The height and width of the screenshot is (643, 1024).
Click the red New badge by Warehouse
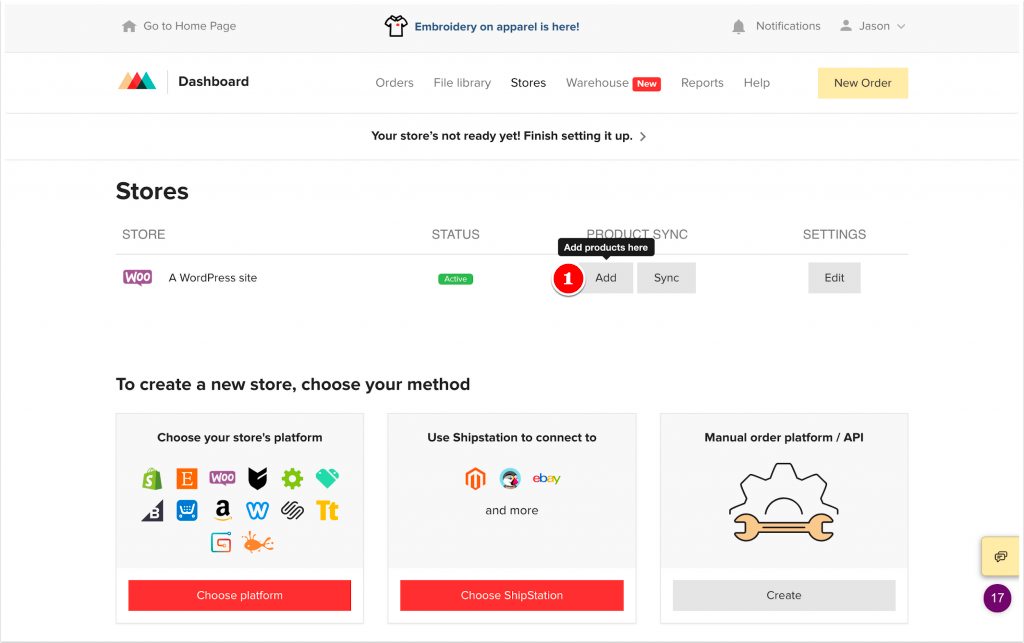point(647,84)
